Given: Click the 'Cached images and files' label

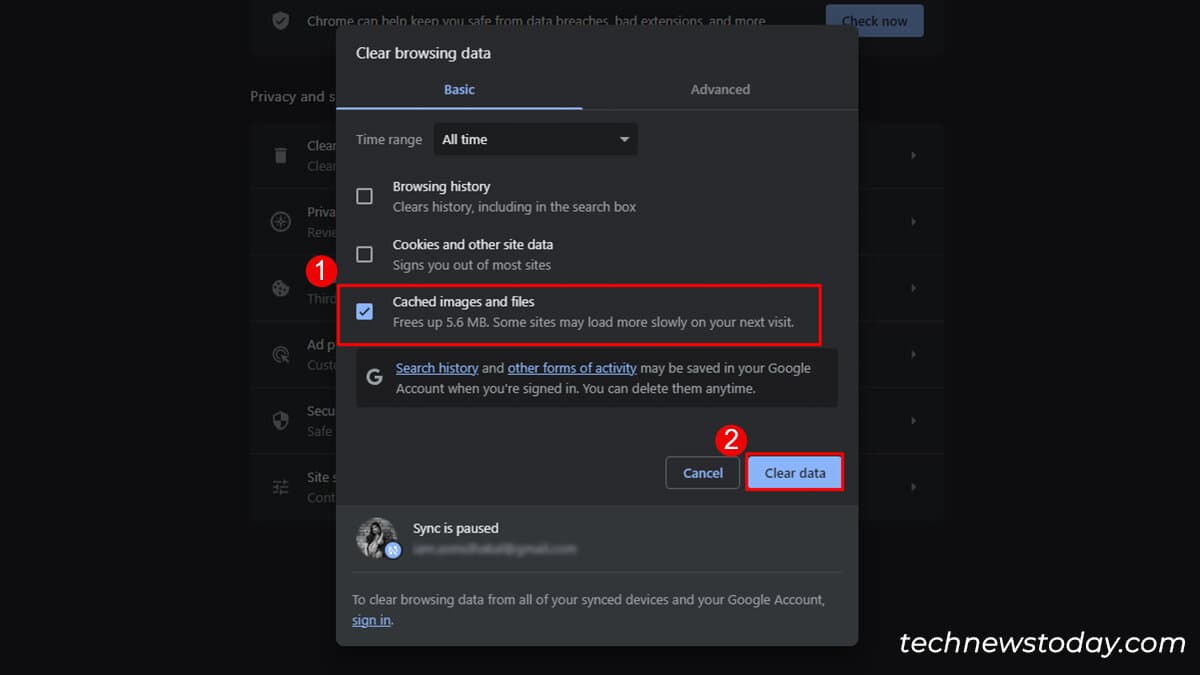Looking at the screenshot, I should pos(463,302).
